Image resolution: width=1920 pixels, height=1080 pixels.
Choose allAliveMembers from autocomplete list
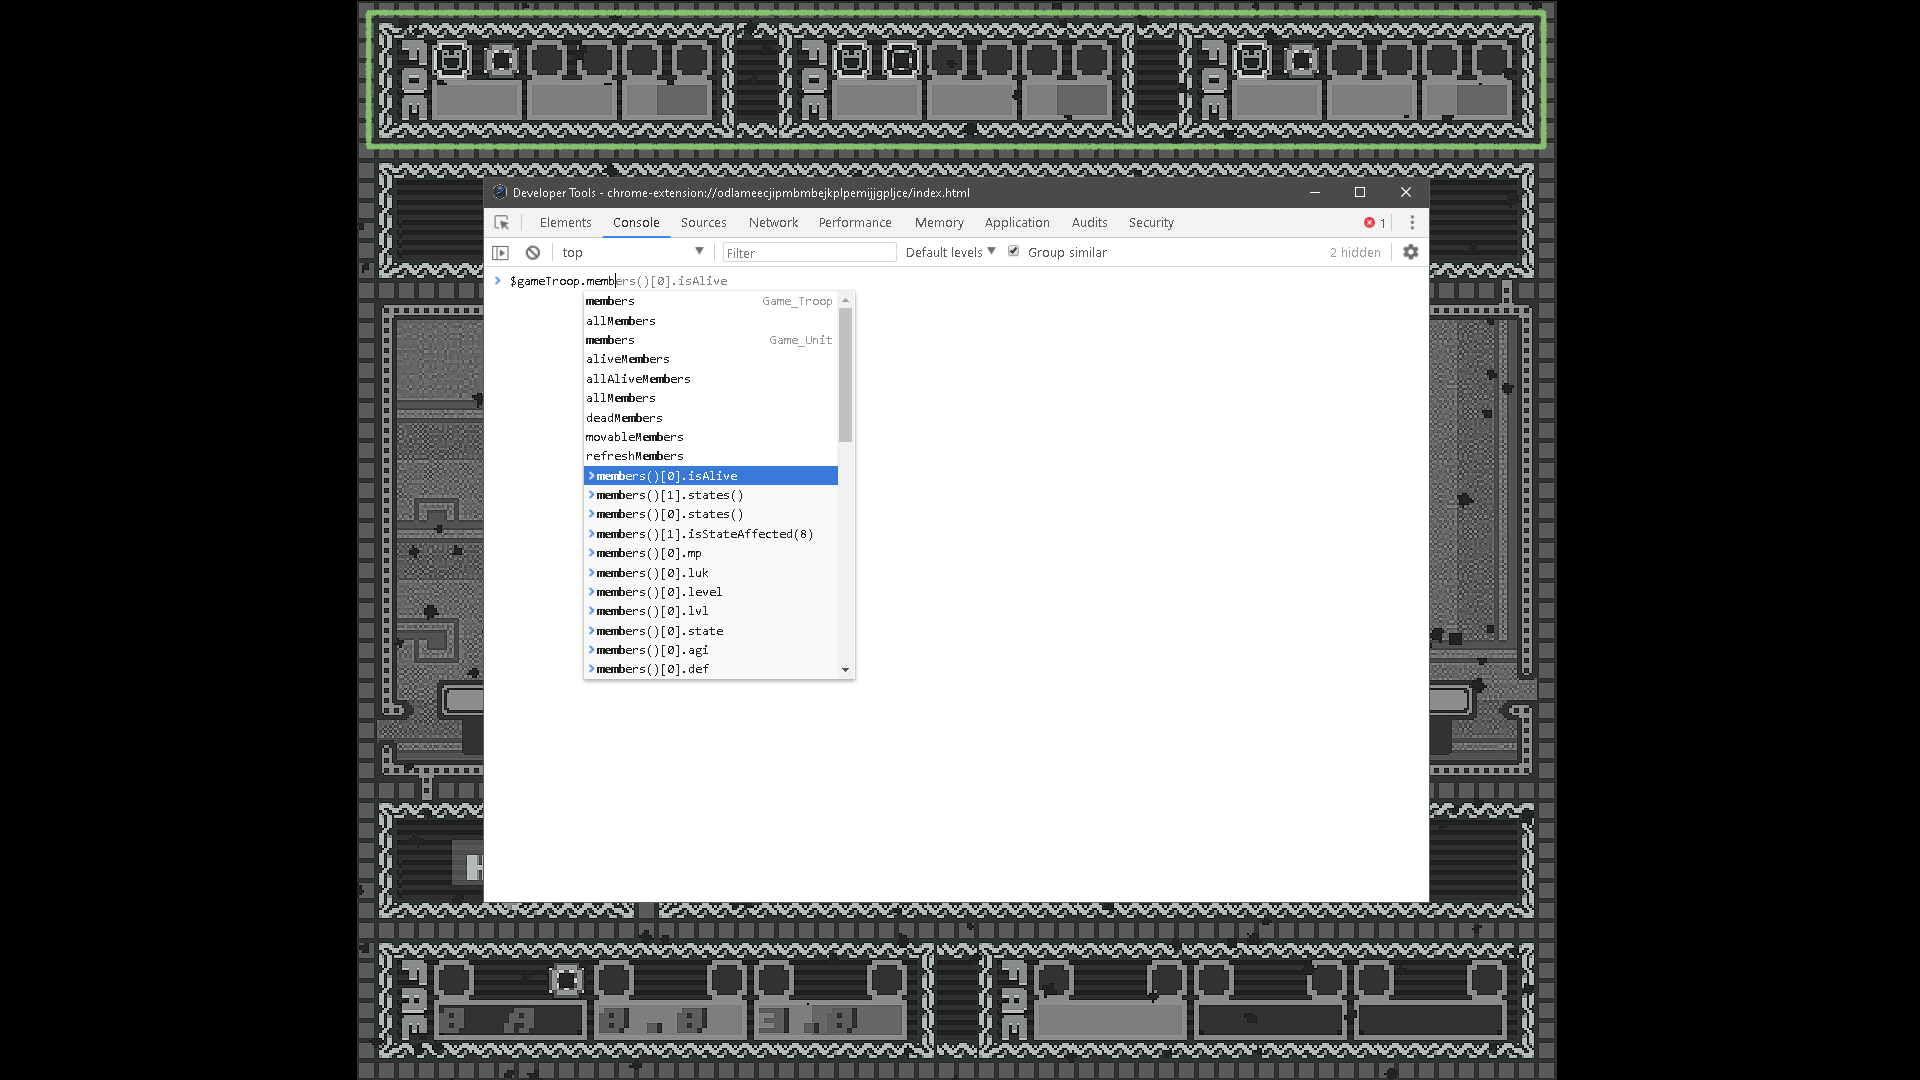click(x=710, y=379)
